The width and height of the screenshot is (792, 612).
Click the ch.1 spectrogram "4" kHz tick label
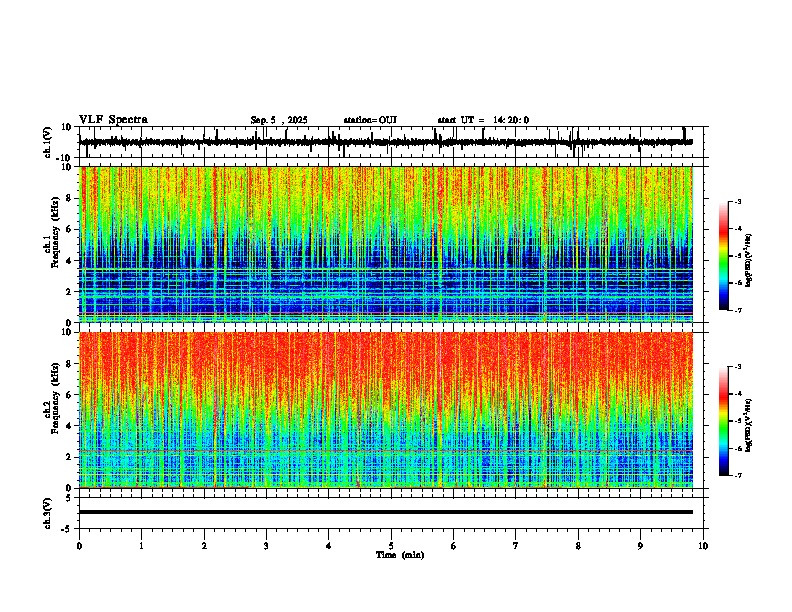point(69,261)
